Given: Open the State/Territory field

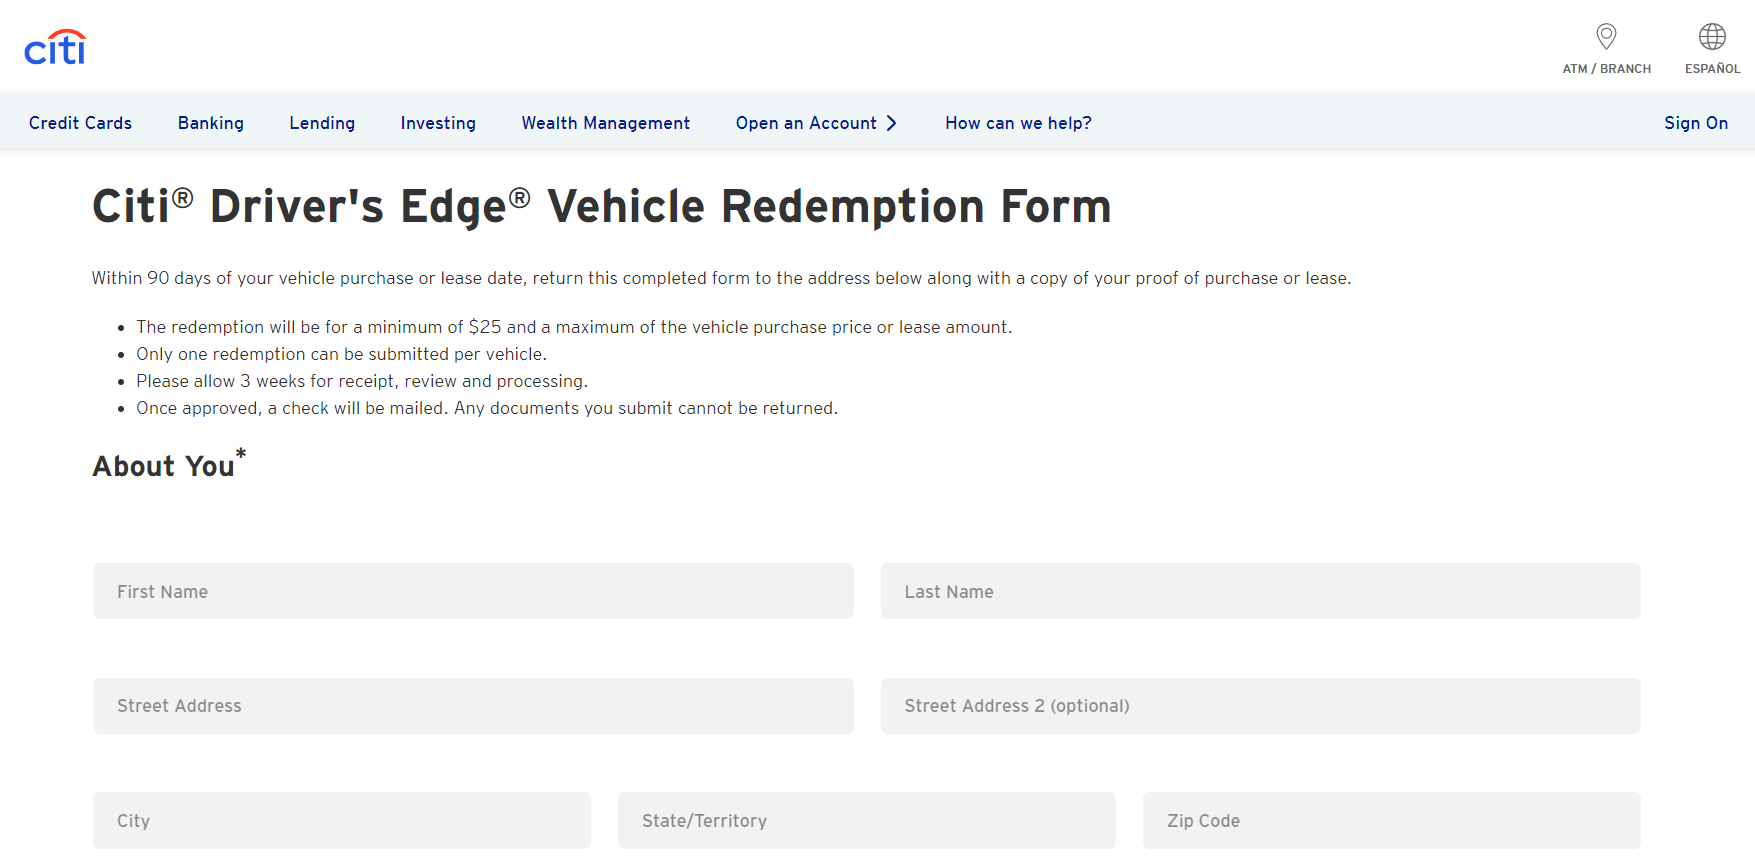Looking at the screenshot, I should click(x=867, y=821).
